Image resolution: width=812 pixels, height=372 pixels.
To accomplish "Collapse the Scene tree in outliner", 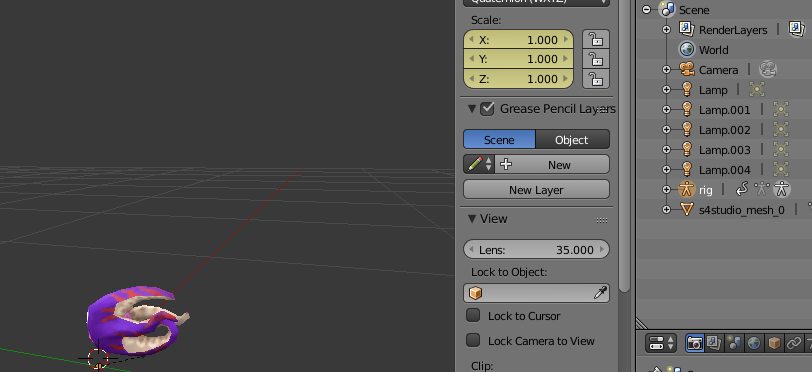I will 646,9.
